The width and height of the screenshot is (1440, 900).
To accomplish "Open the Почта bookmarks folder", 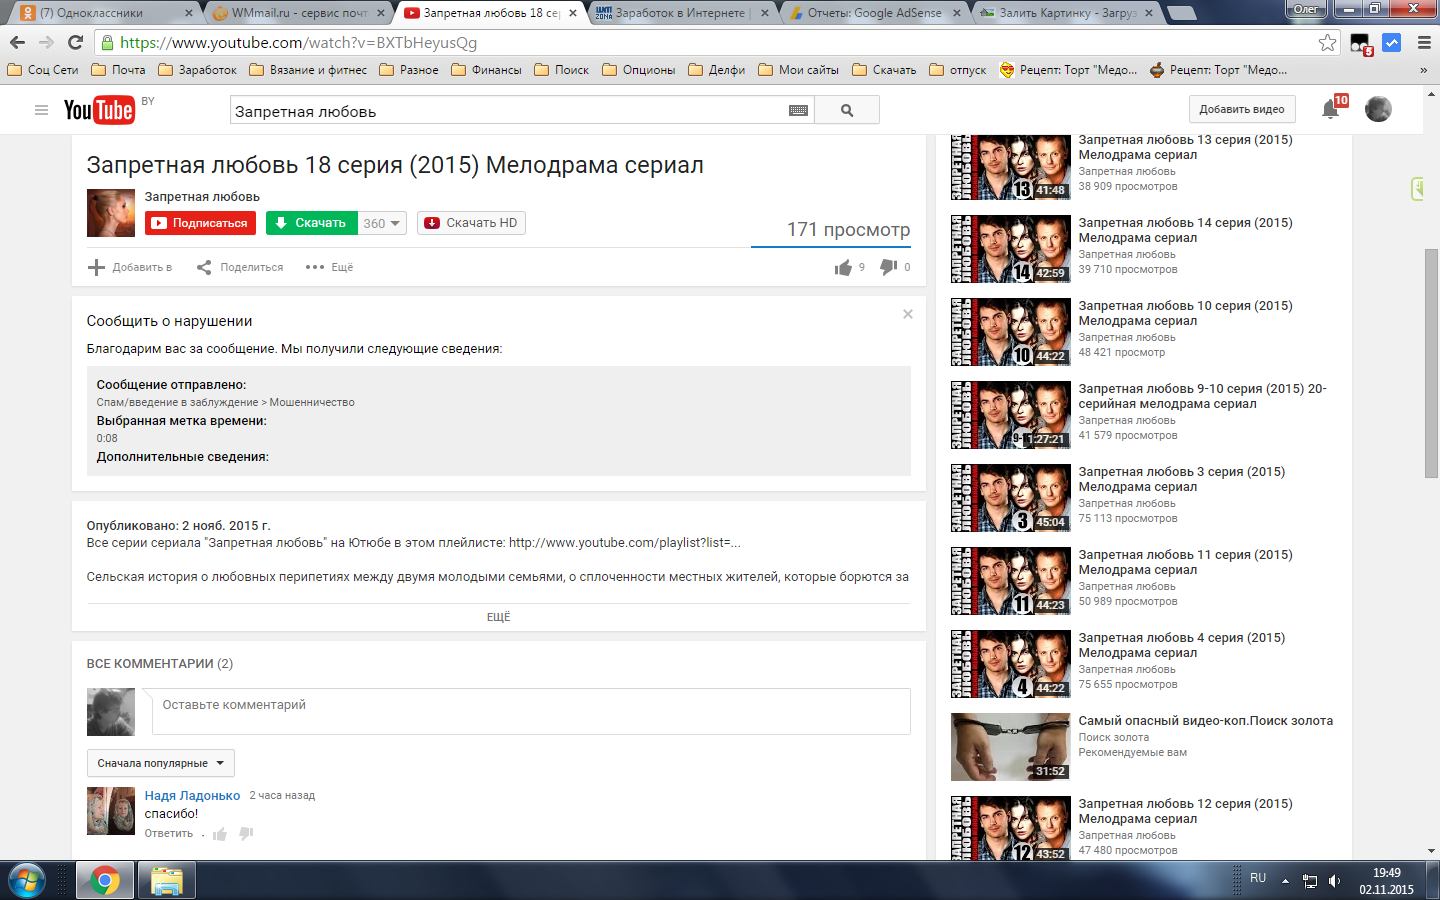I will (118, 70).
